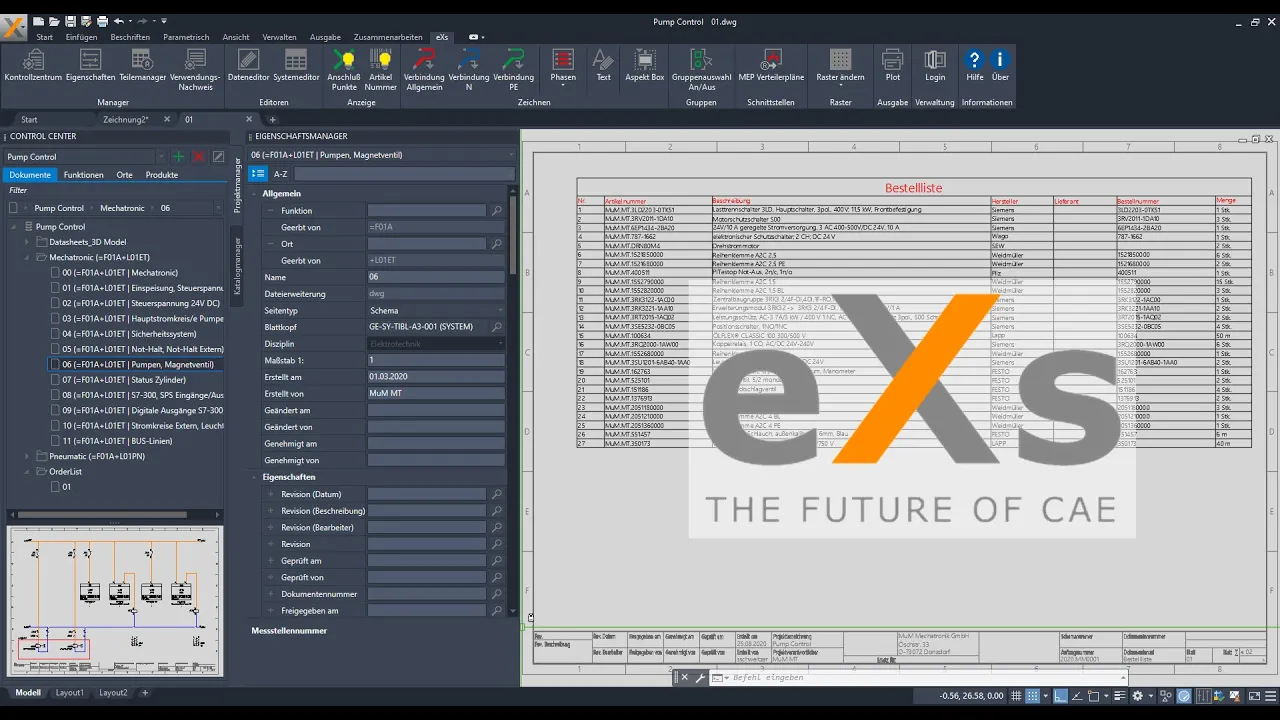Switch to Produkte tab
The height and width of the screenshot is (720, 1280).
162,175
